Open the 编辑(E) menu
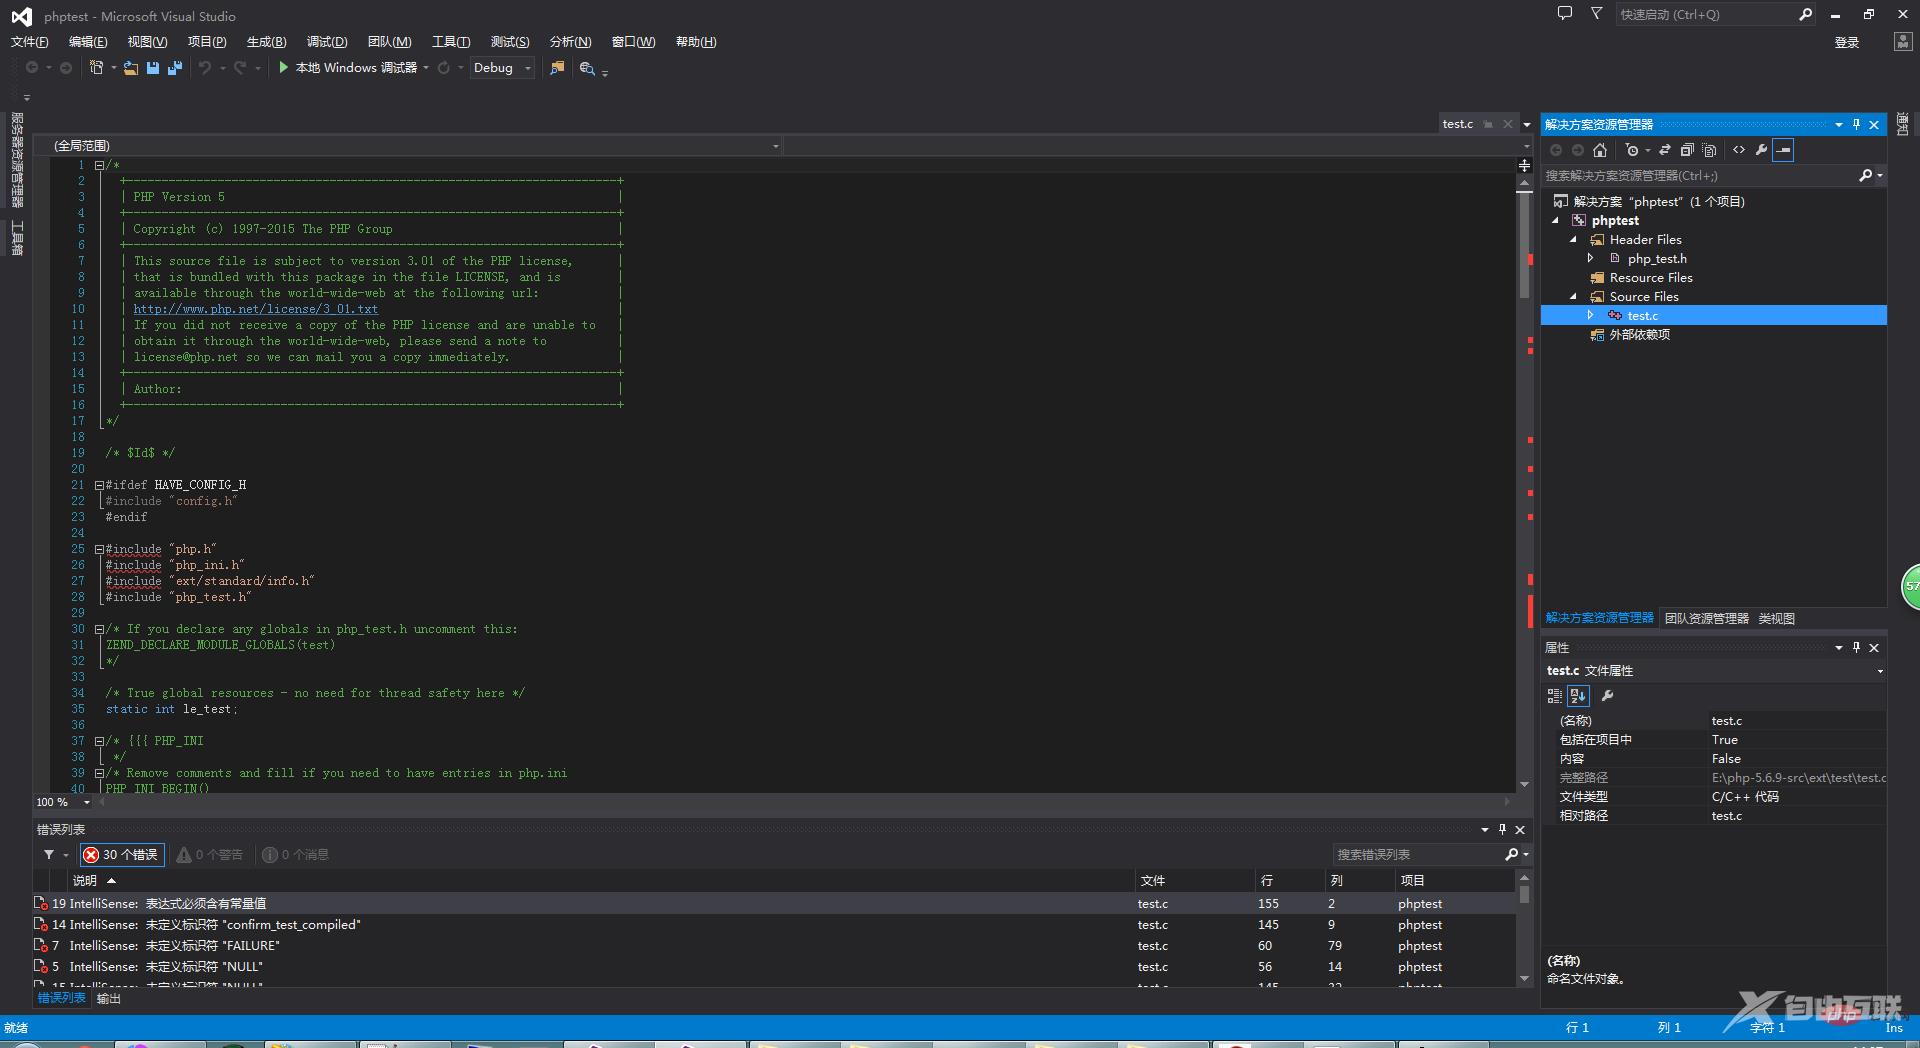 tap(88, 42)
